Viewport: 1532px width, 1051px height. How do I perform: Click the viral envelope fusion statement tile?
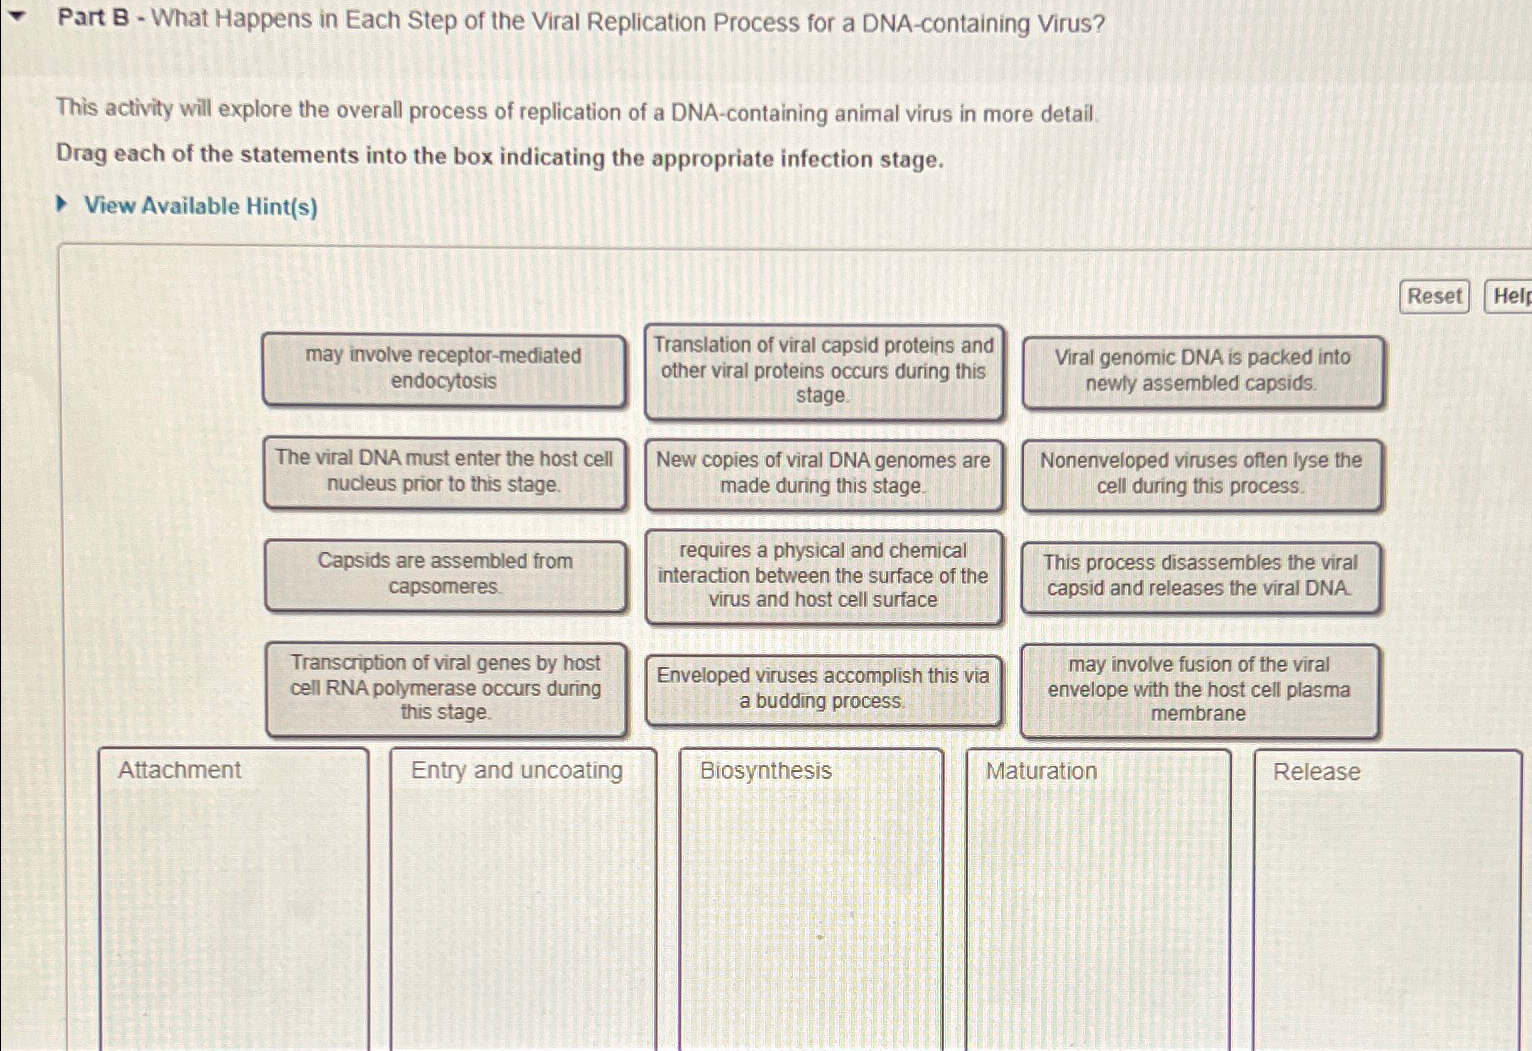[x=1198, y=690]
